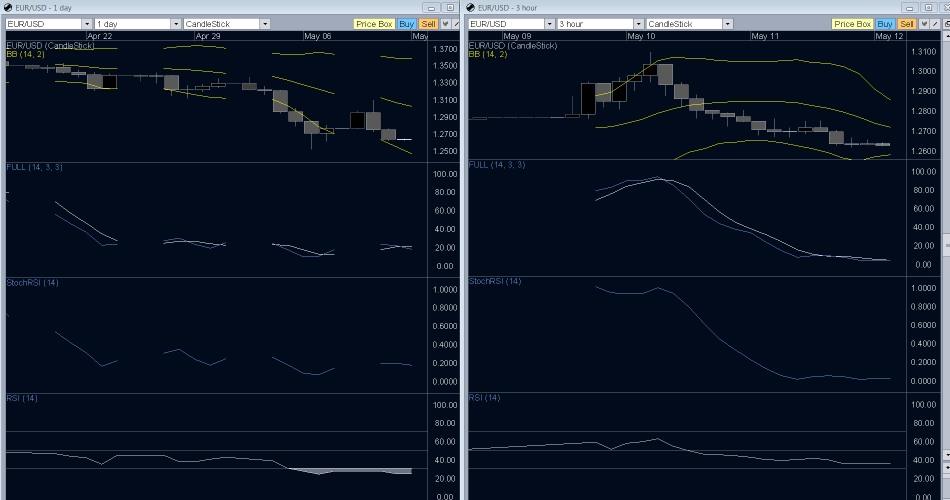The width and height of the screenshot is (950, 500).
Task: Click the 1.3700 price axis value
Action: click(x=445, y=48)
